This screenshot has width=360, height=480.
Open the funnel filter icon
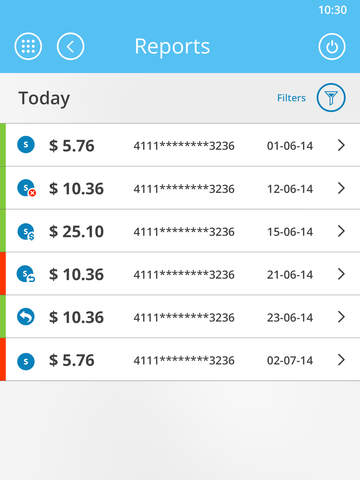331,97
